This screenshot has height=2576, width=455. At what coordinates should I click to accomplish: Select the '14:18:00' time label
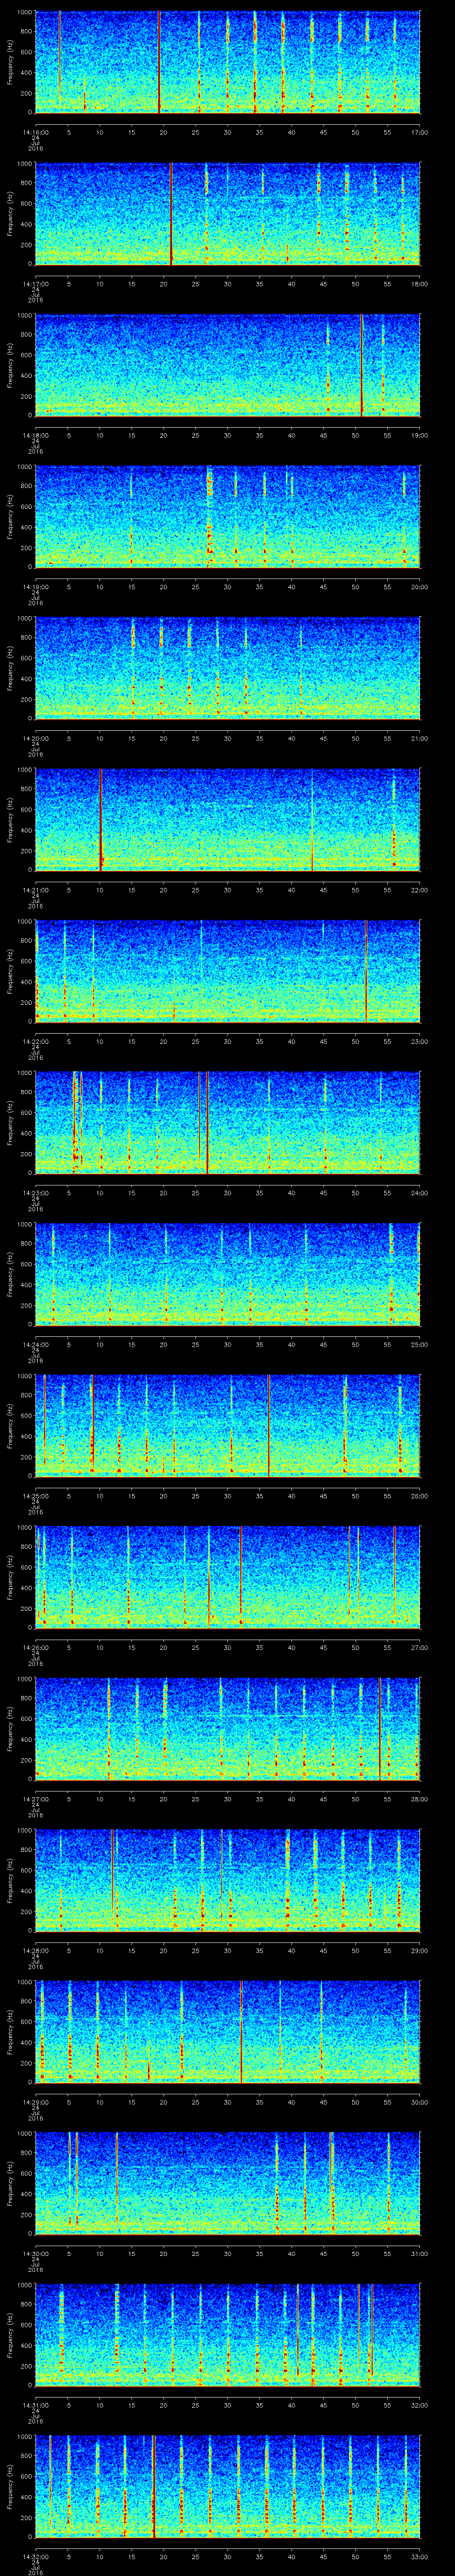[35, 435]
